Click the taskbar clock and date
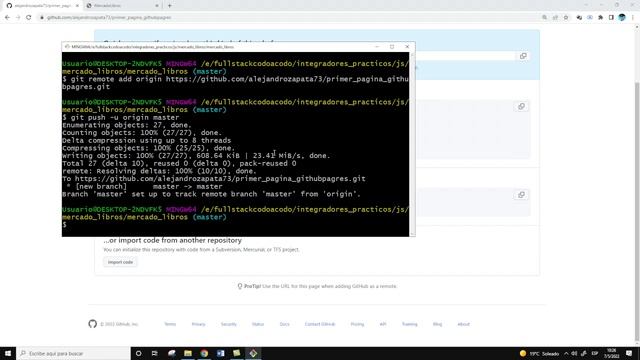This screenshot has width=640, height=360. (x=611, y=353)
